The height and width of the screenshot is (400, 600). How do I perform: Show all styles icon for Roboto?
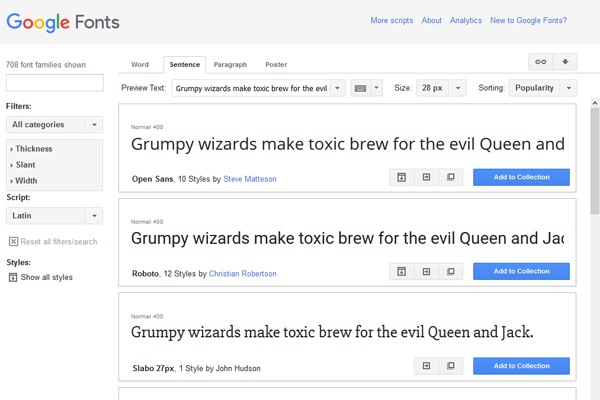(x=401, y=271)
